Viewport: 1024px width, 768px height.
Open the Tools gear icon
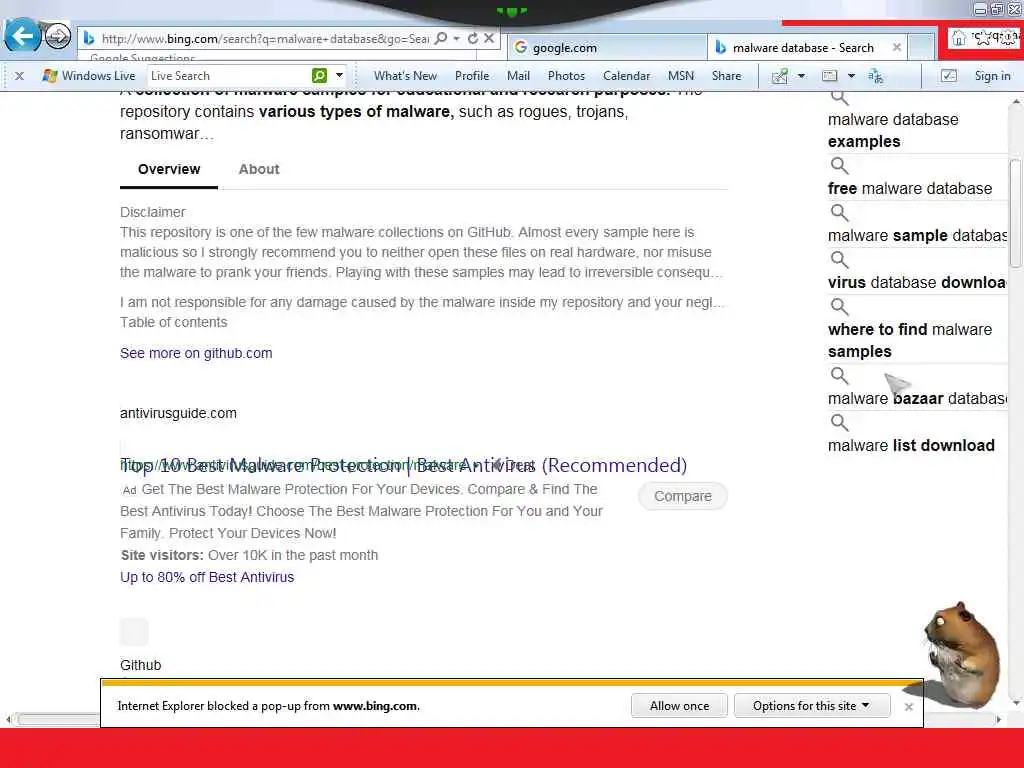1008,38
